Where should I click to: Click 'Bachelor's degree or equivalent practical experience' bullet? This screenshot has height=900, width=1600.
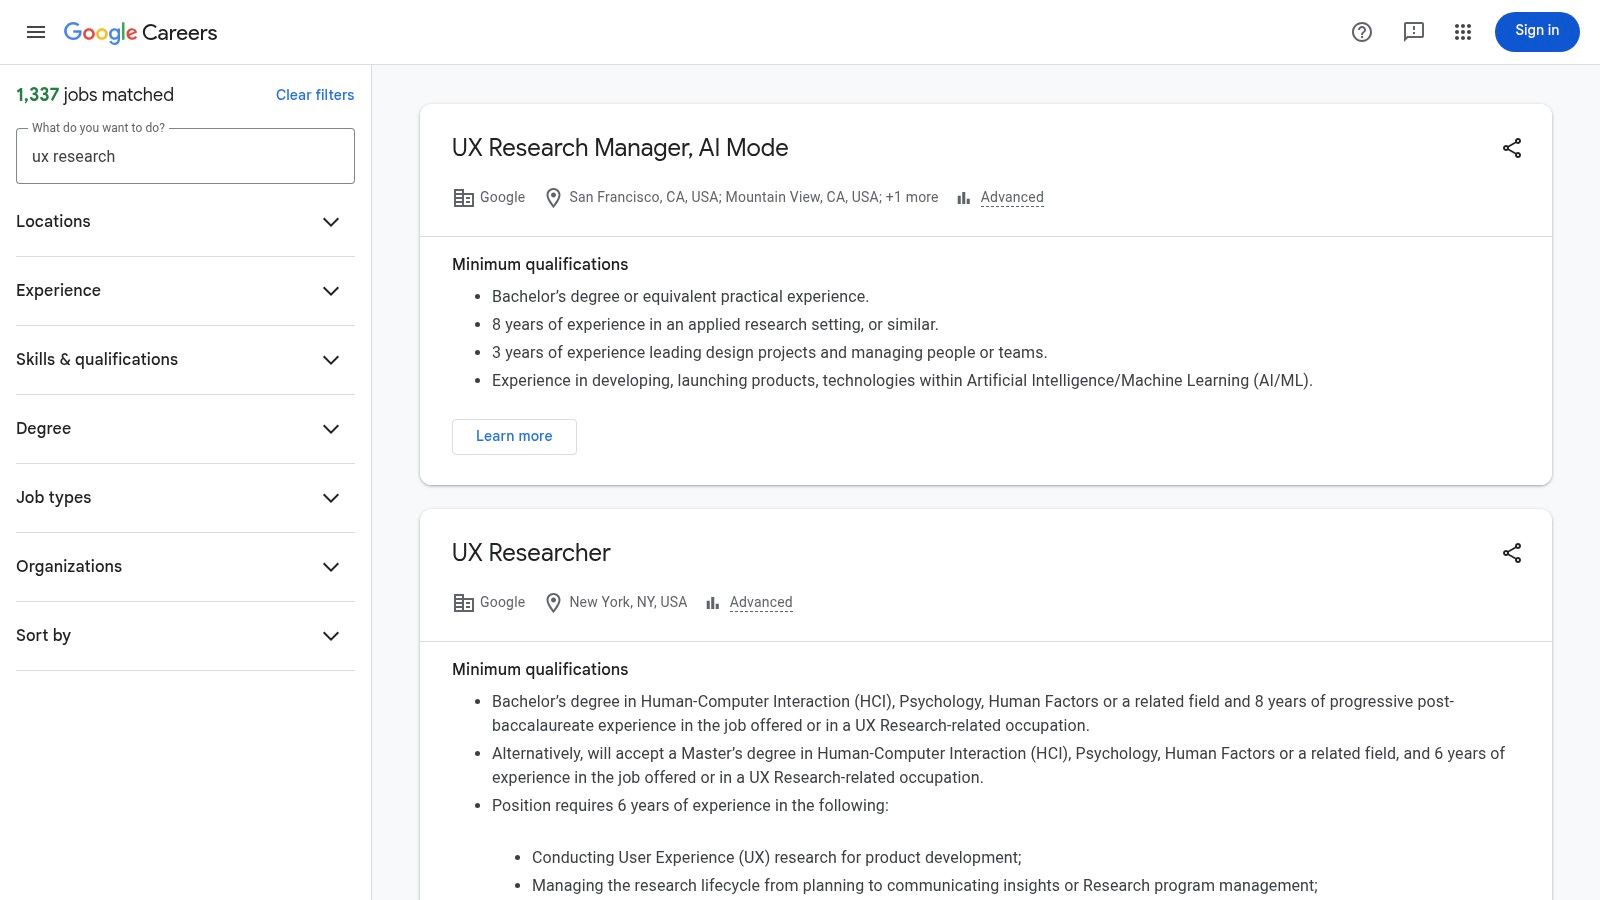pos(680,297)
